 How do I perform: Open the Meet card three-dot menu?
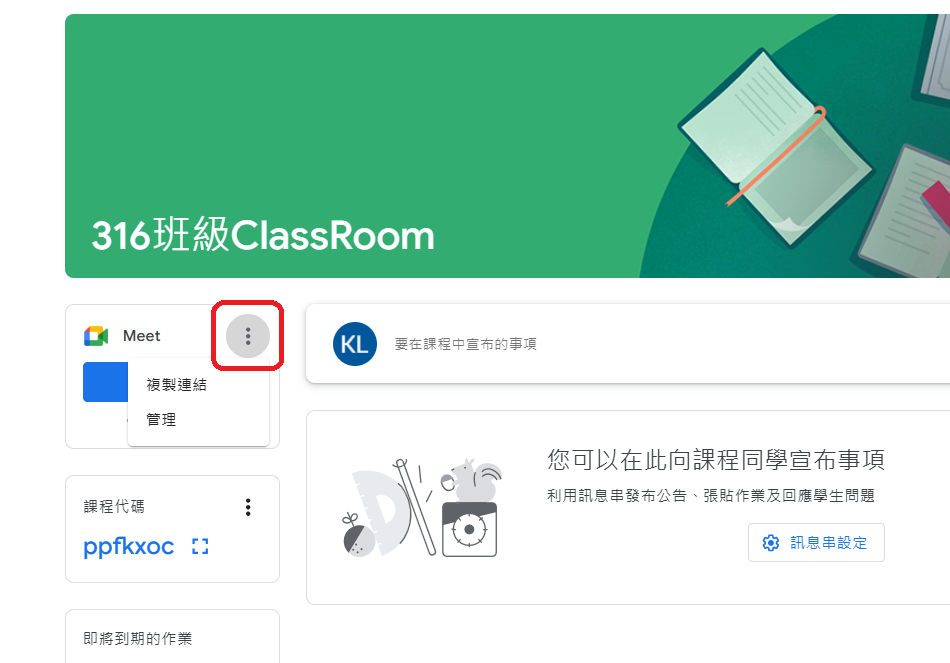click(x=248, y=336)
